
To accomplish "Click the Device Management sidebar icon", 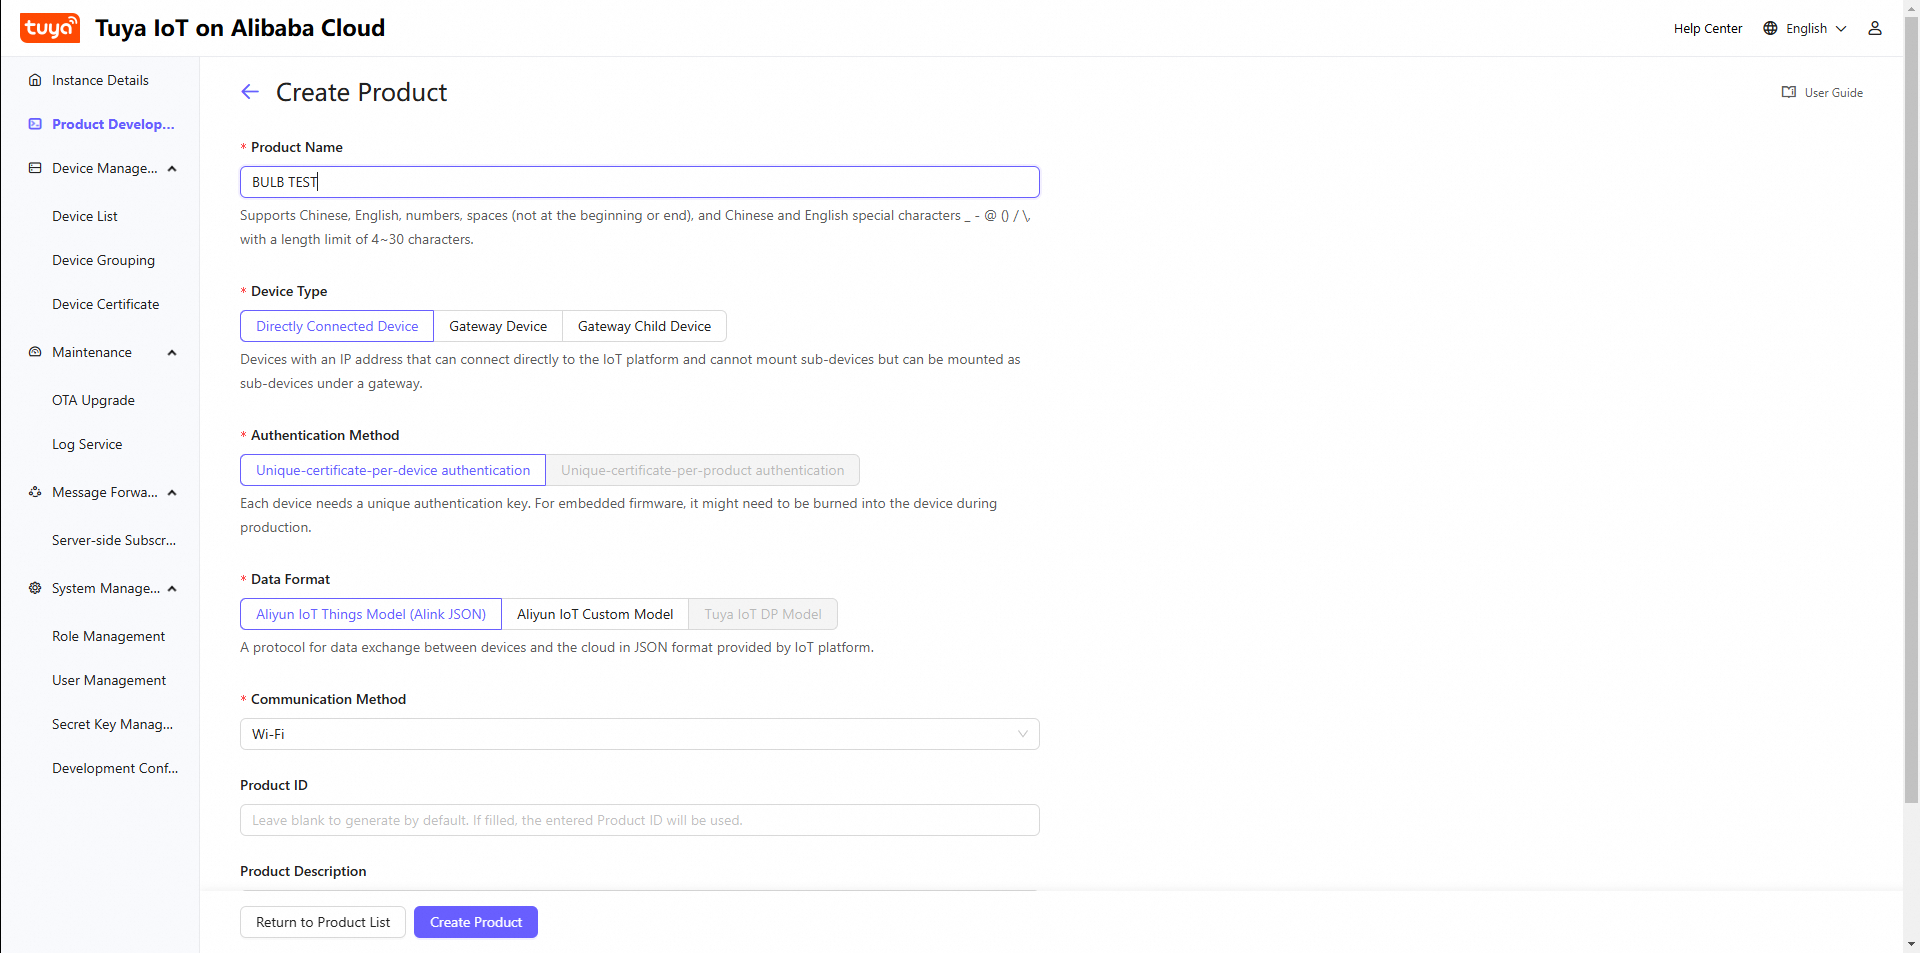I will [x=35, y=168].
